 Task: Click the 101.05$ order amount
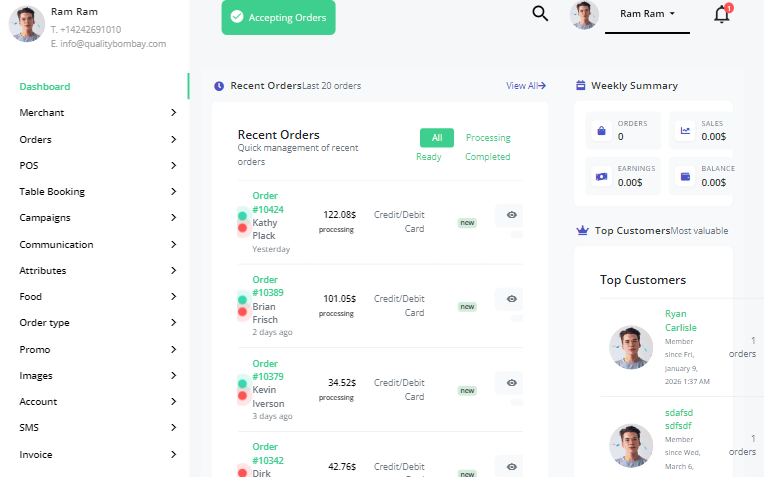[340, 298]
